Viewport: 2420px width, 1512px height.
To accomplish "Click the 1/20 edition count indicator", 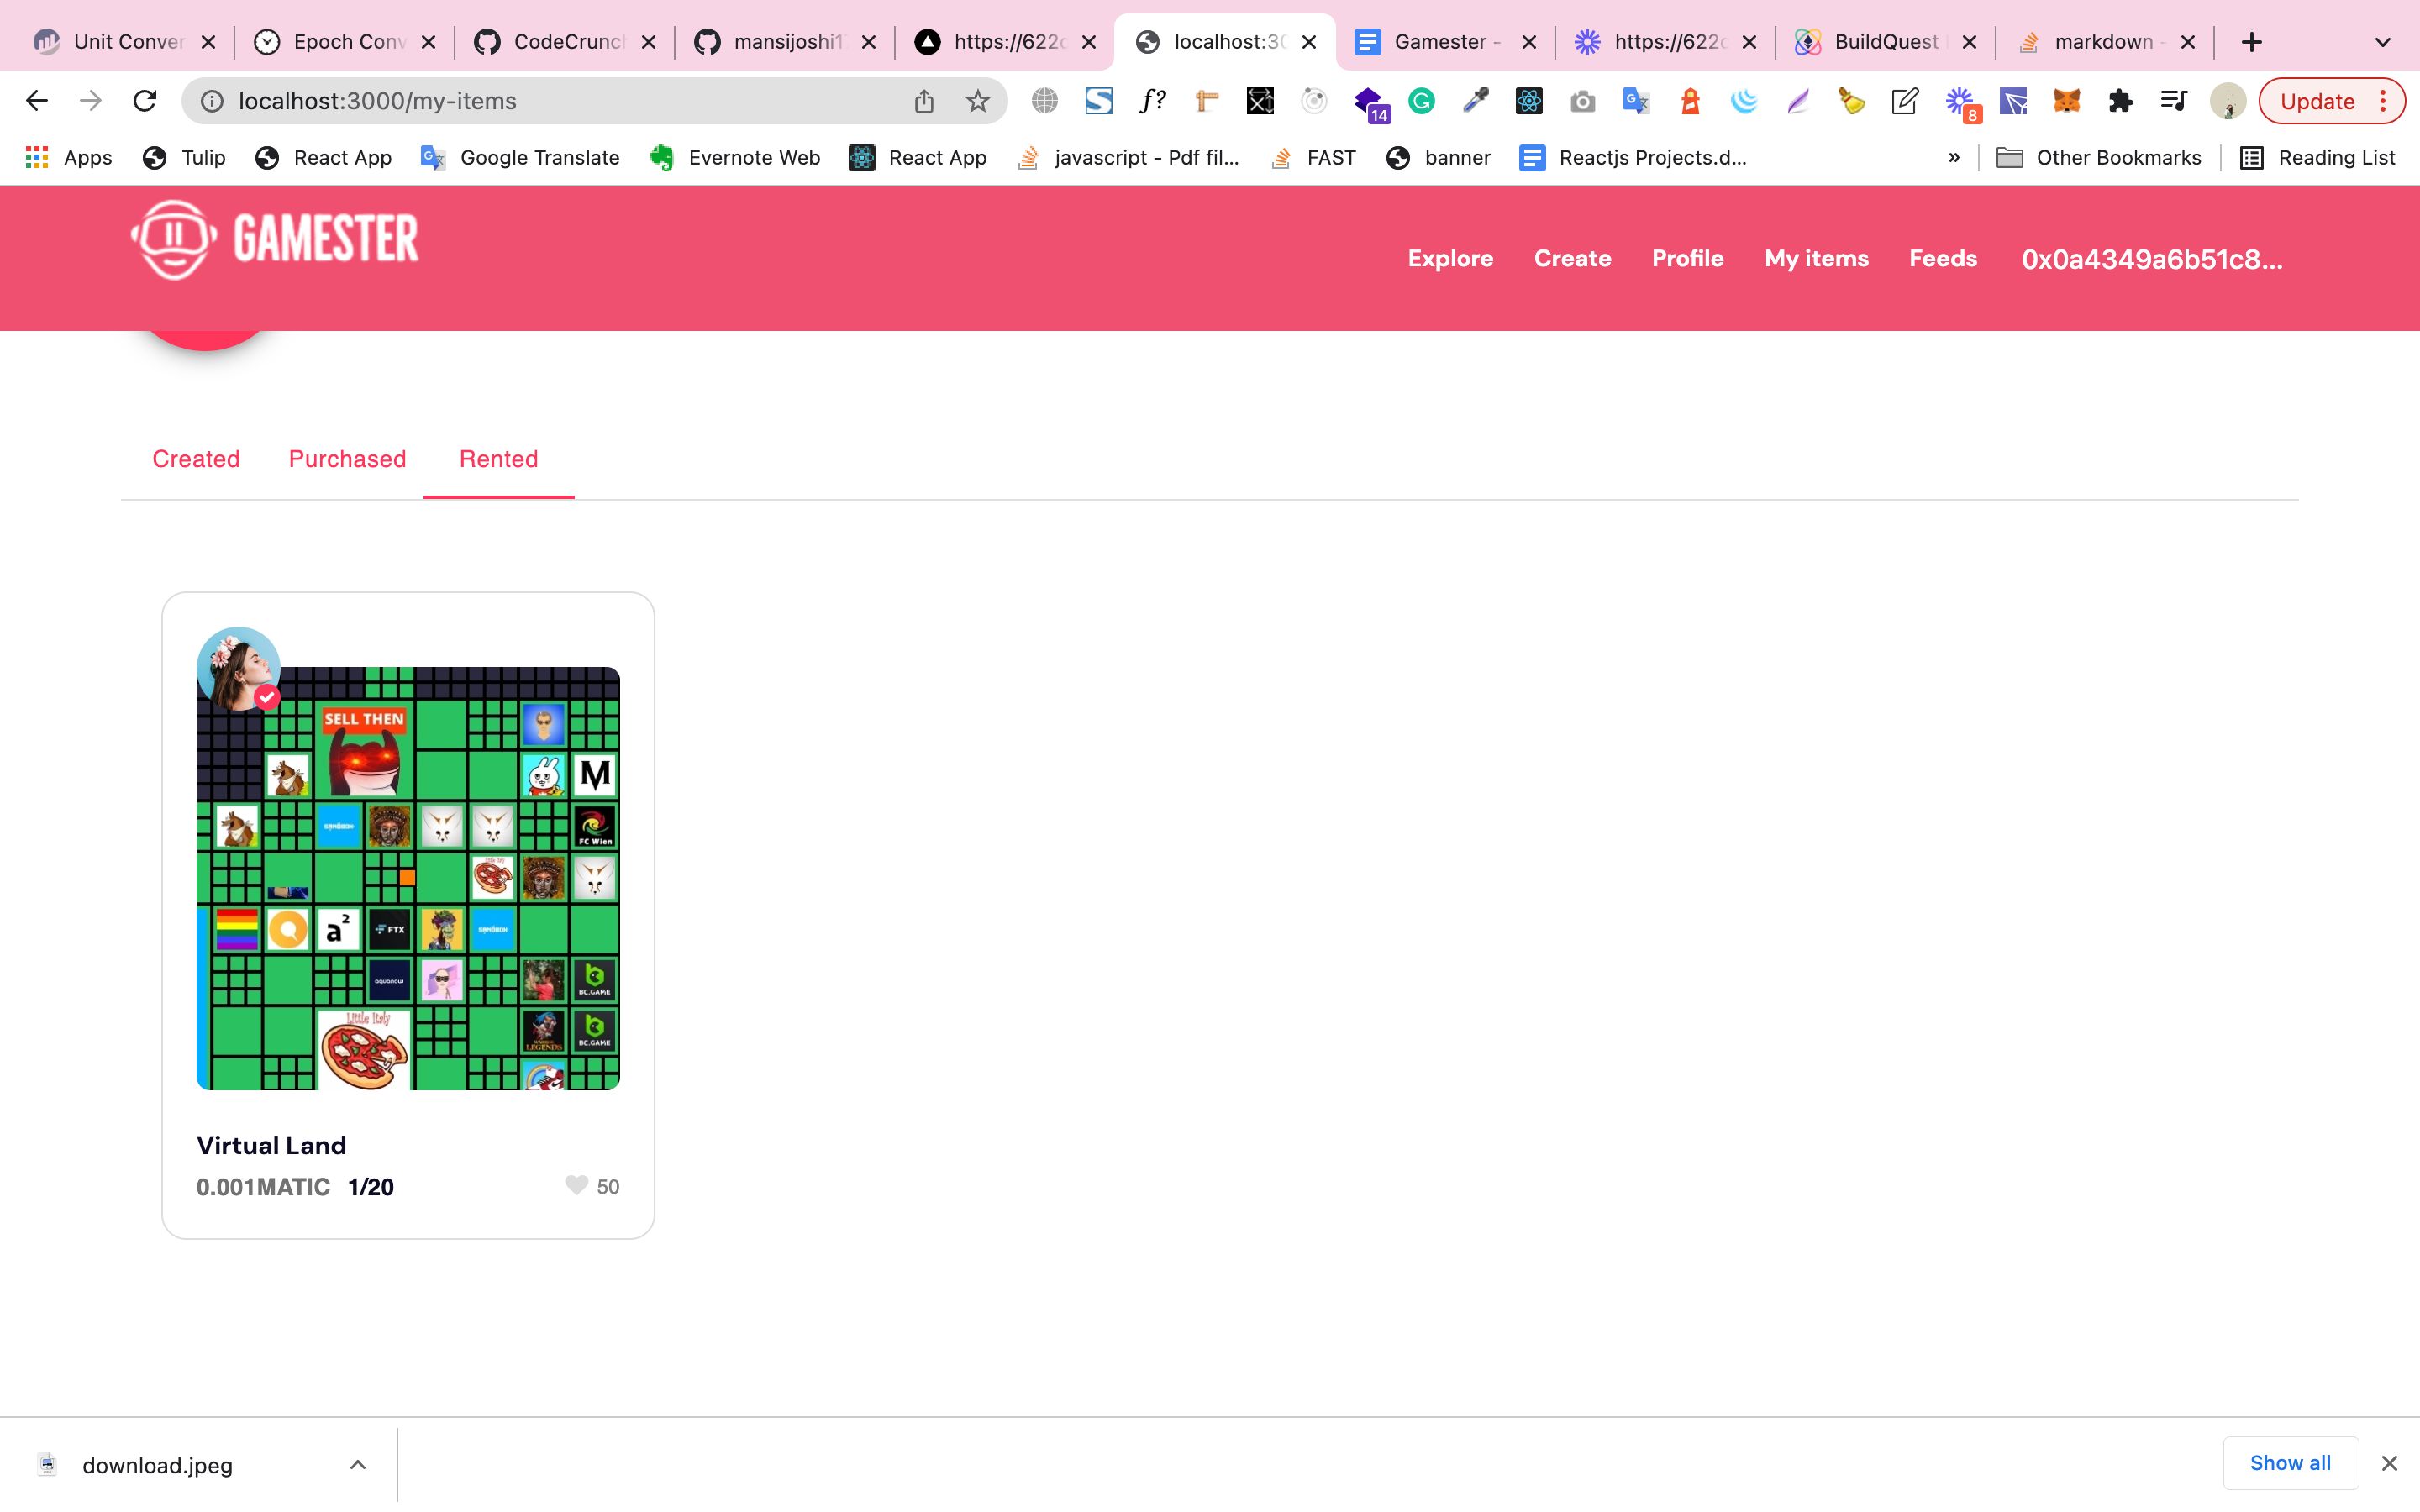I will point(371,1186).
